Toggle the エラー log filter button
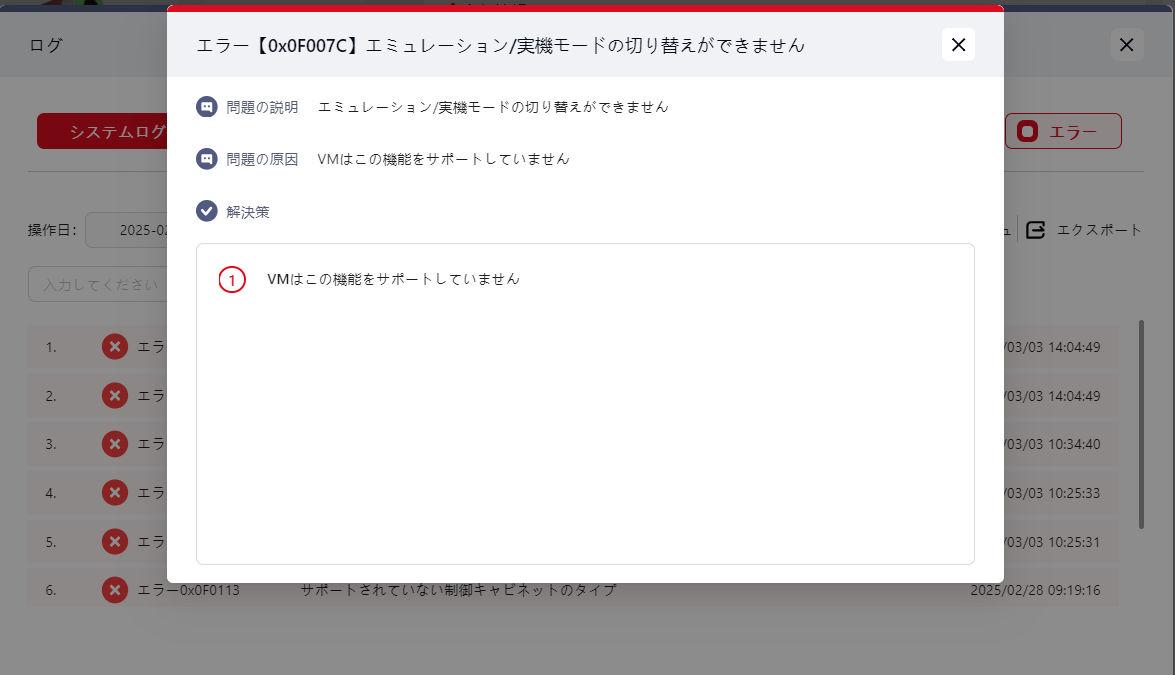This screenshot has height=675, width=1175. (x=1062, y=131)
